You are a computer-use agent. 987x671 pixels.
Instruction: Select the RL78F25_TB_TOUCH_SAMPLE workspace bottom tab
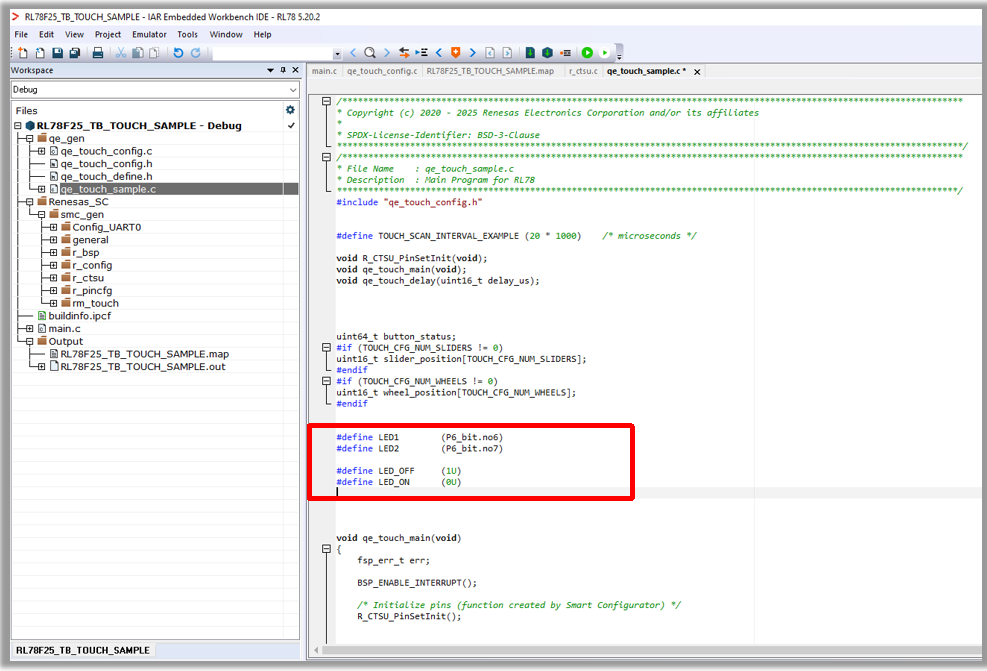point(82,650)
